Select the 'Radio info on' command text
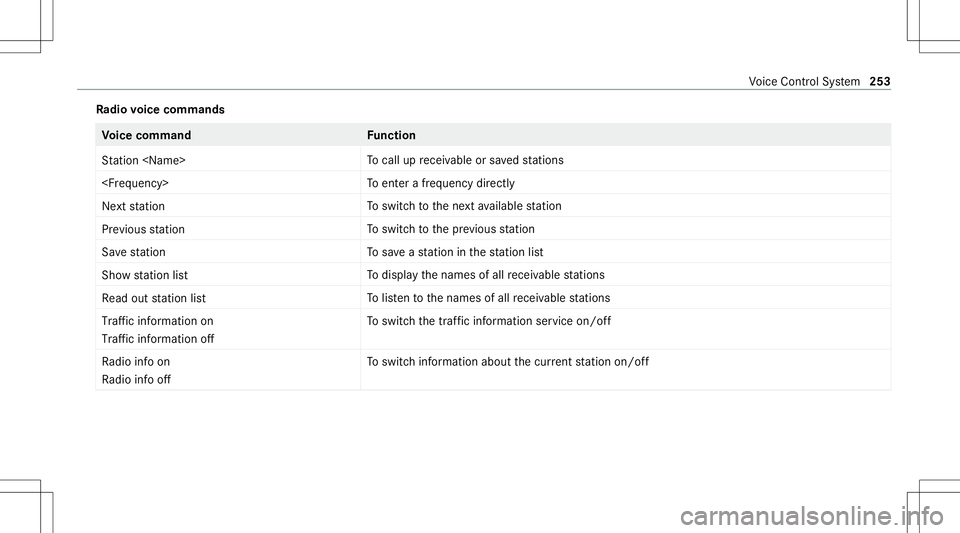Viewport: 960px width, 533px height. click(x=136, y=362)
